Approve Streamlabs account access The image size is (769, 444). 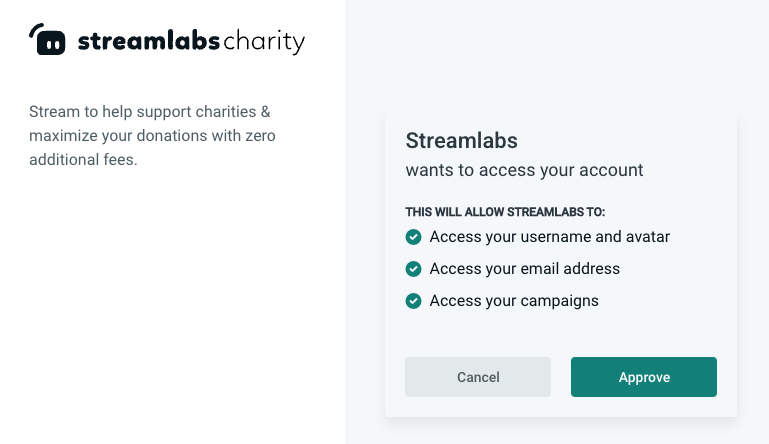[x=644, y=377]
